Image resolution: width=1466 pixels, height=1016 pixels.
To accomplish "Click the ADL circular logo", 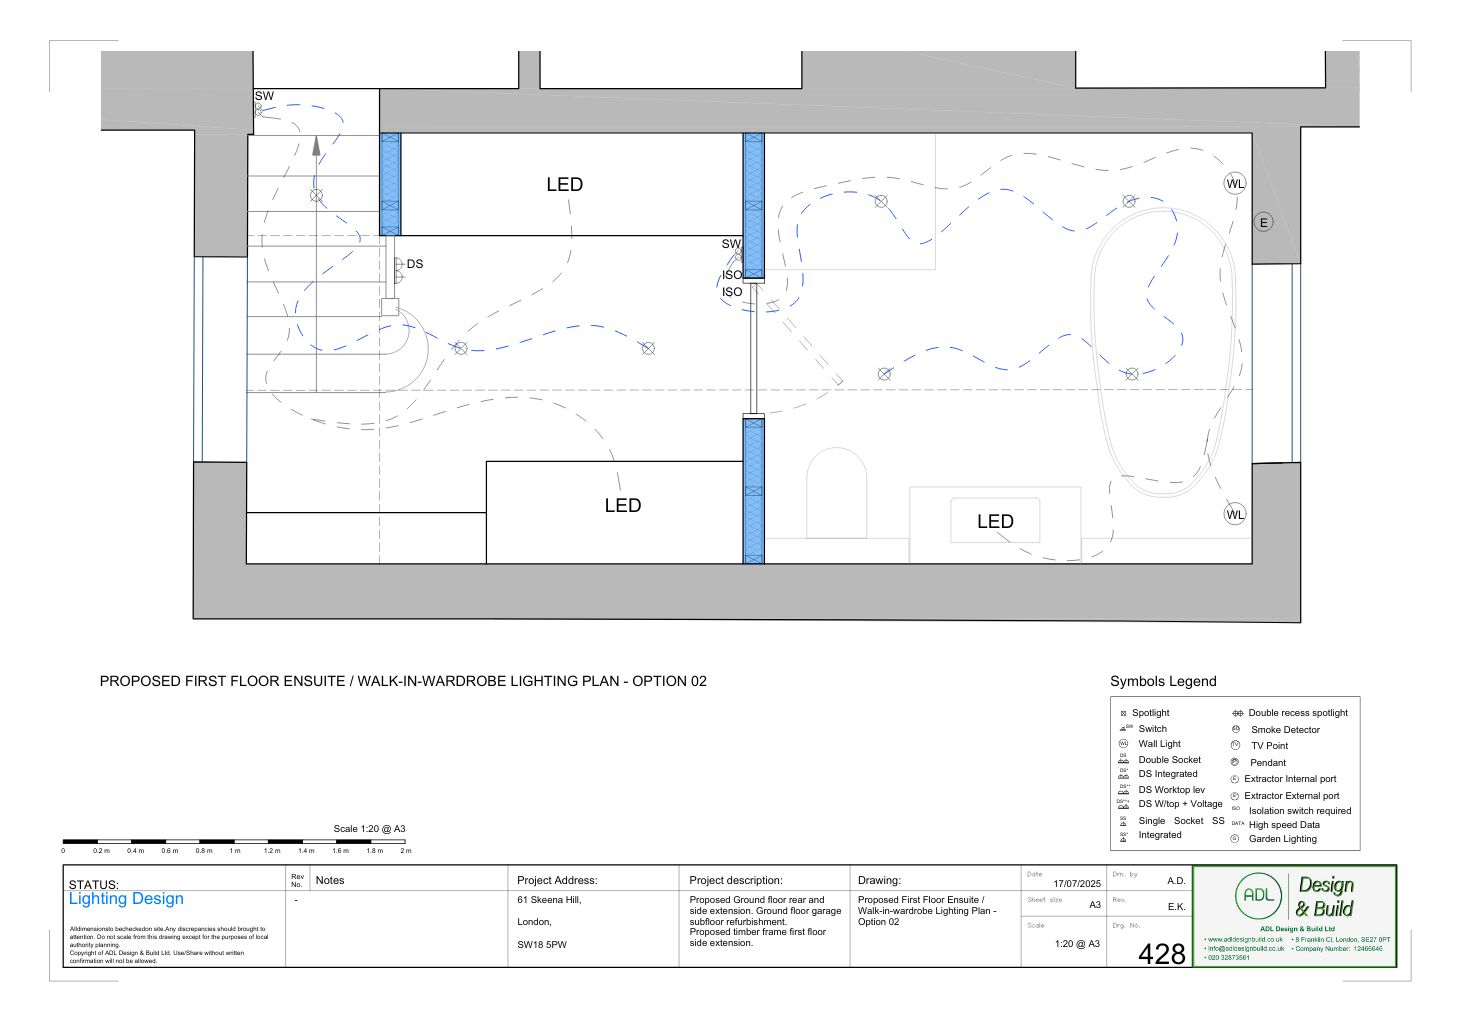I will 1258,896.
